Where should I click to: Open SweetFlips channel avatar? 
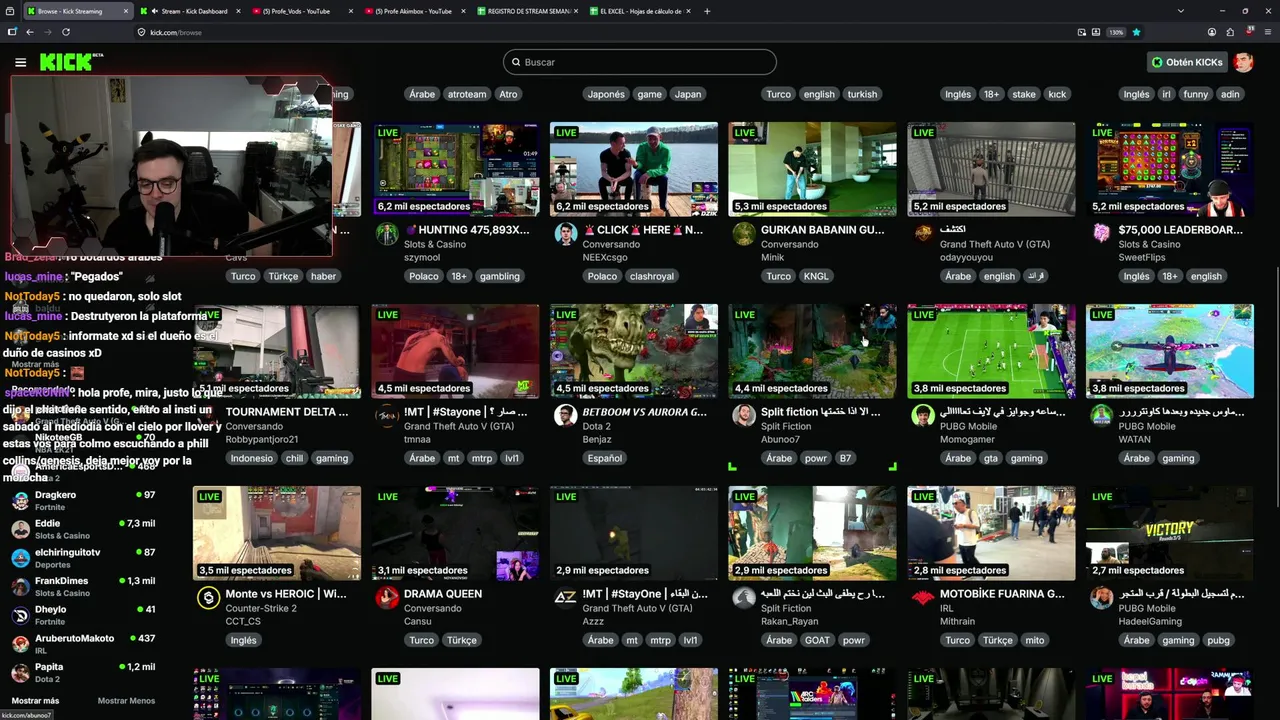[x=1101, y=234]
